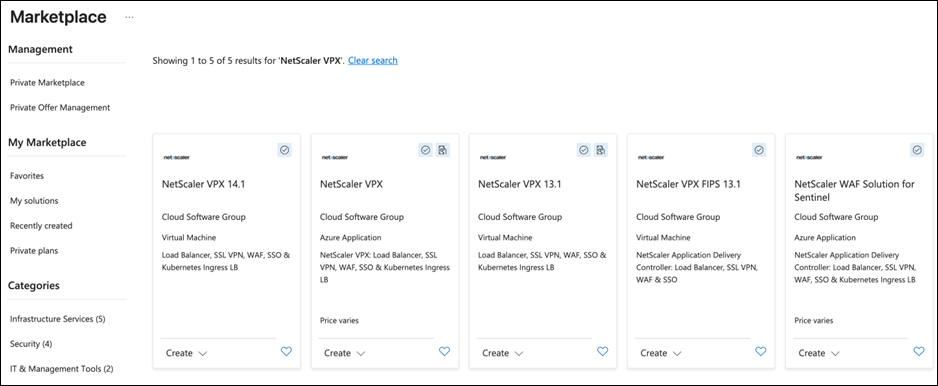This screenshot has height=386, width=938.
Task: Expand Create dropdown on NetScaler WAF Solution card
Action: tap(819, 353)
